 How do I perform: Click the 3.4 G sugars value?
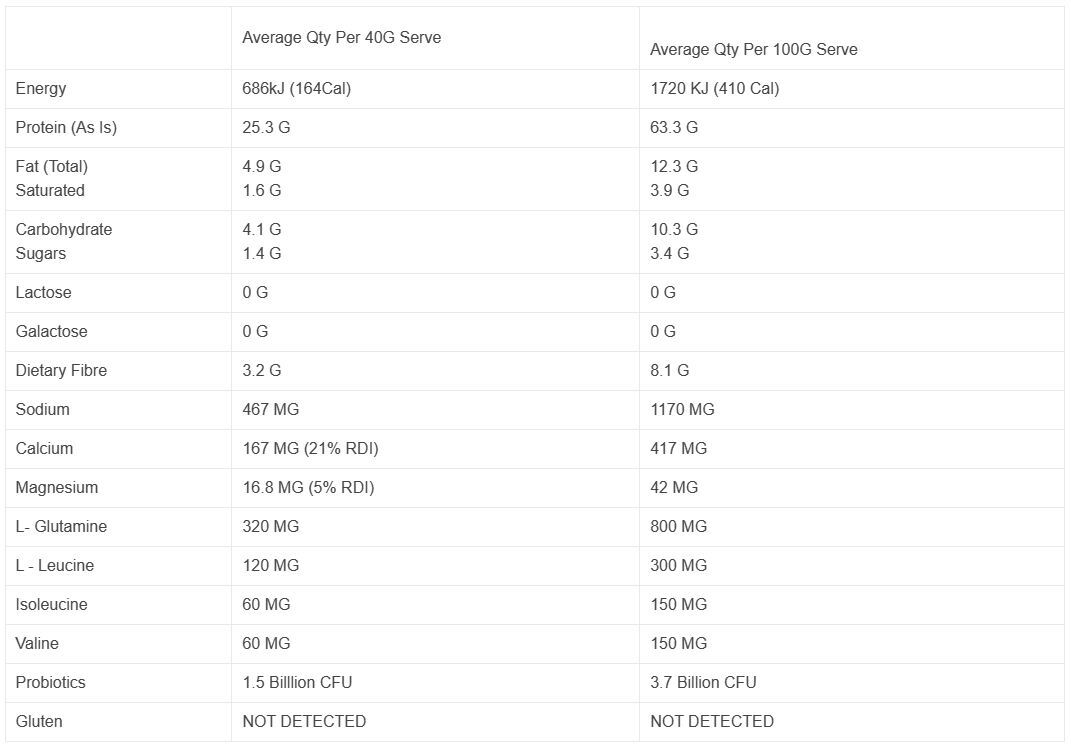(669, 253)
